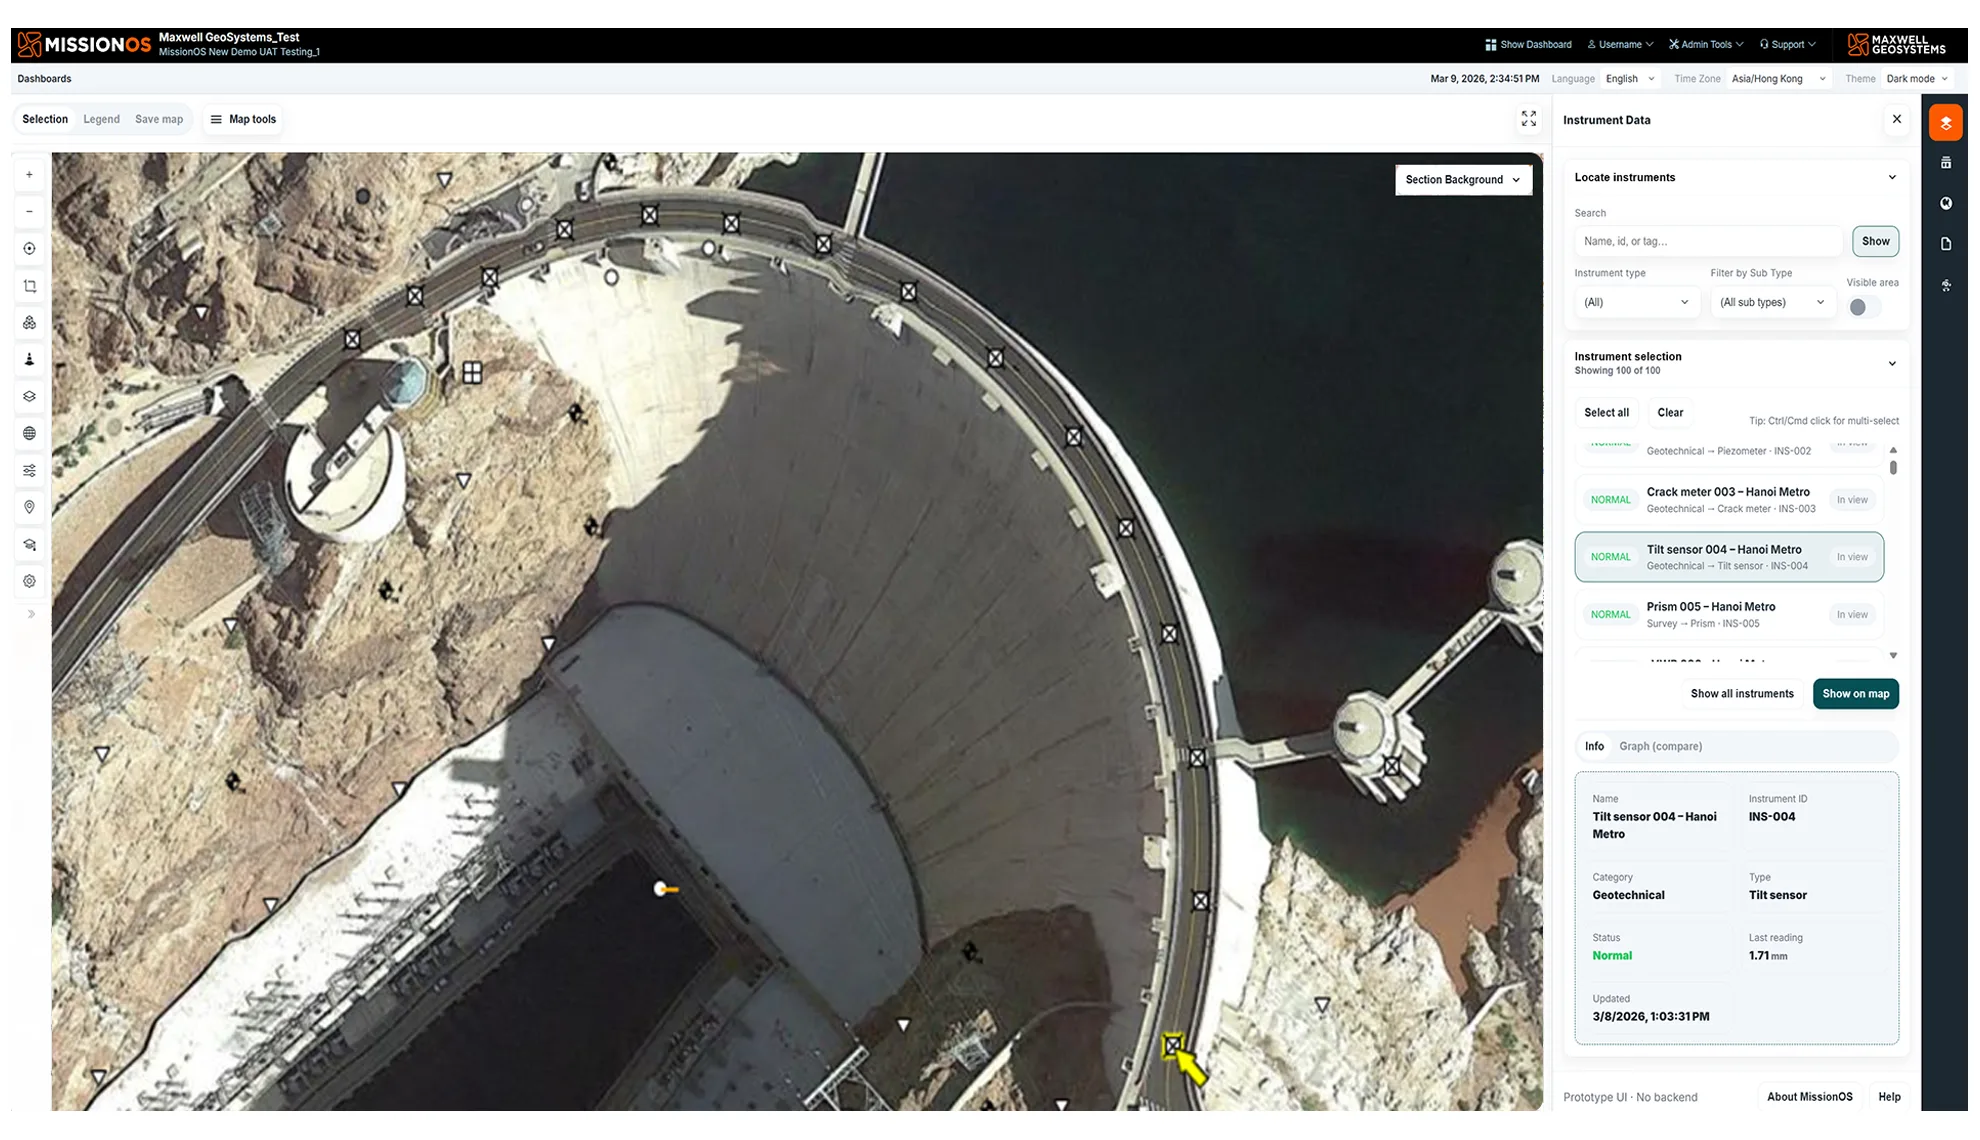The width and height of the screenshot is (1980, 1140).
Task: Click the instrument search input field
Action: click(1708, 241)
